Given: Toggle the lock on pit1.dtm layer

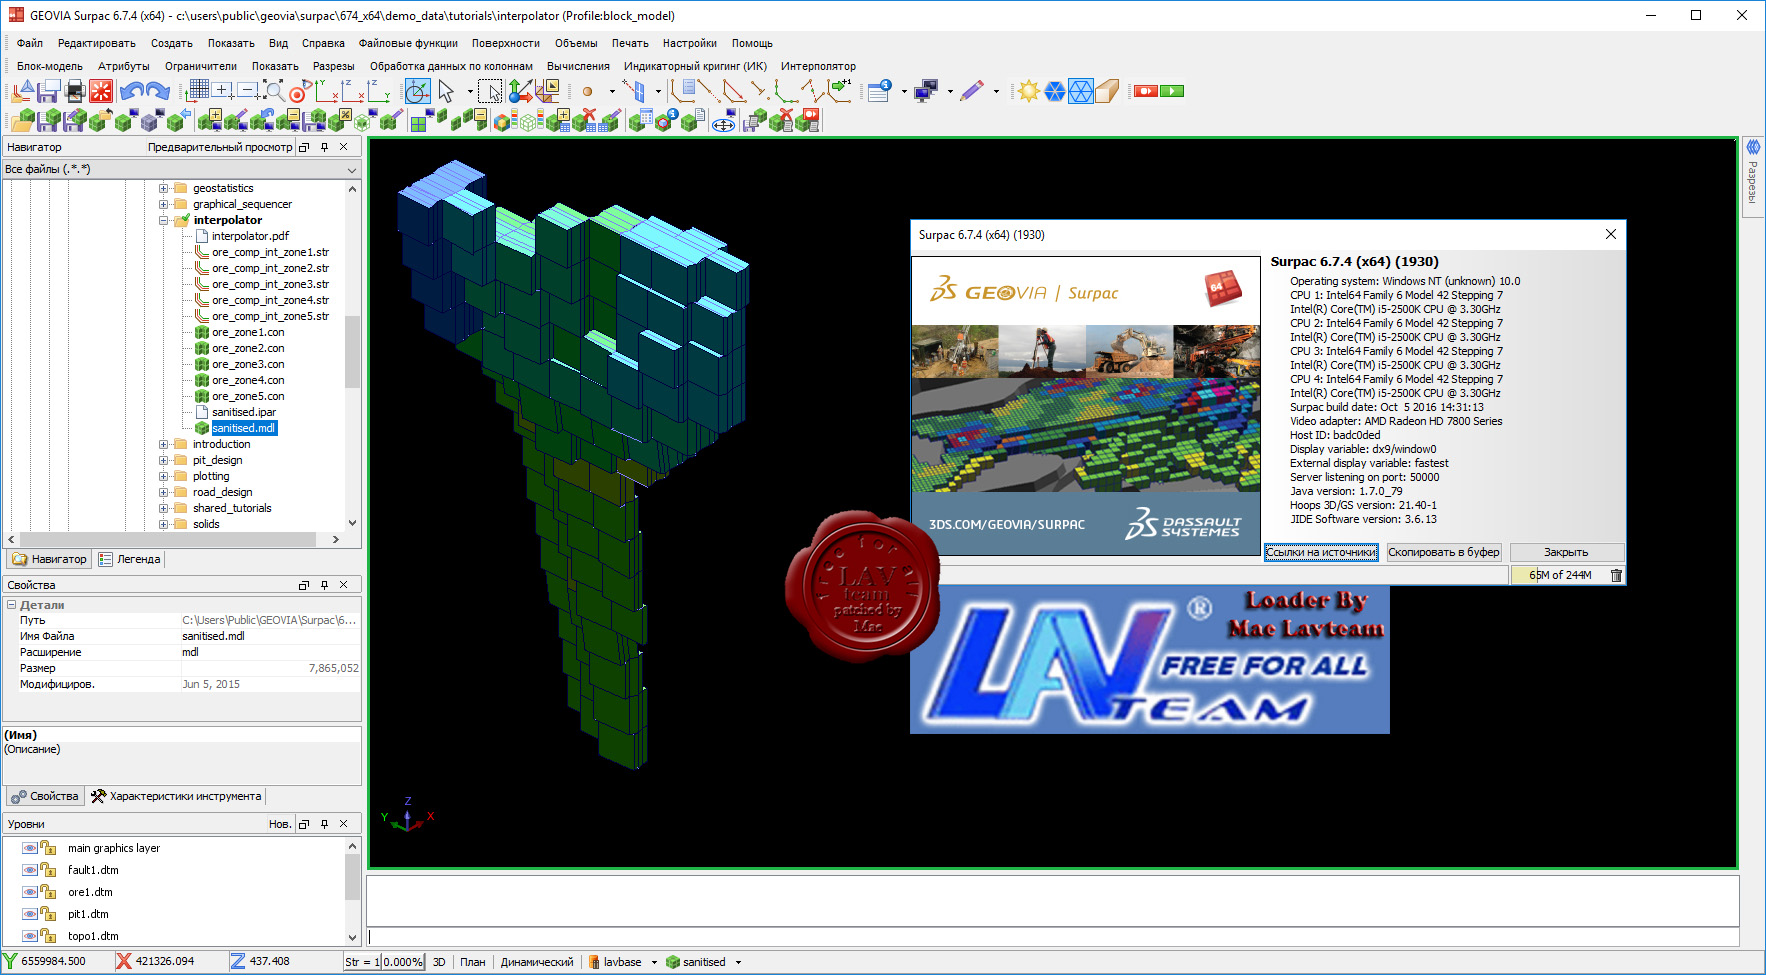Looking at the screenshot, I should point(48,914).
